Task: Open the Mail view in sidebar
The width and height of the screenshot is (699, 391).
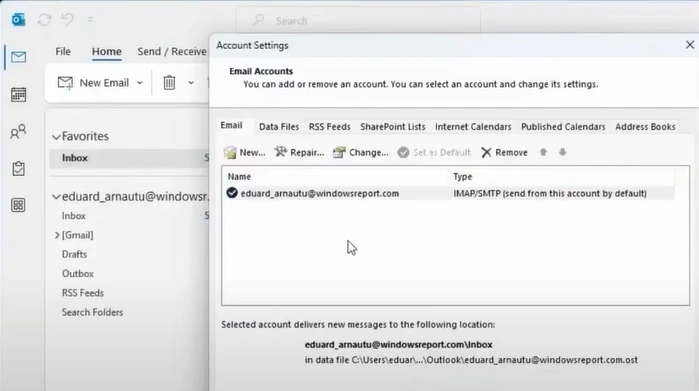Action: click(x=18, y=57)
